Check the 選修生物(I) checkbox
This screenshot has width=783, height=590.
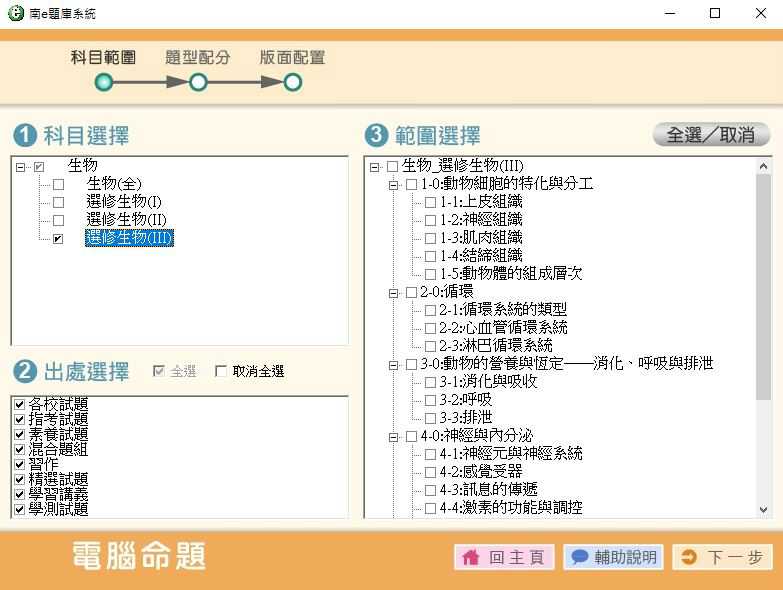(58, 203)
